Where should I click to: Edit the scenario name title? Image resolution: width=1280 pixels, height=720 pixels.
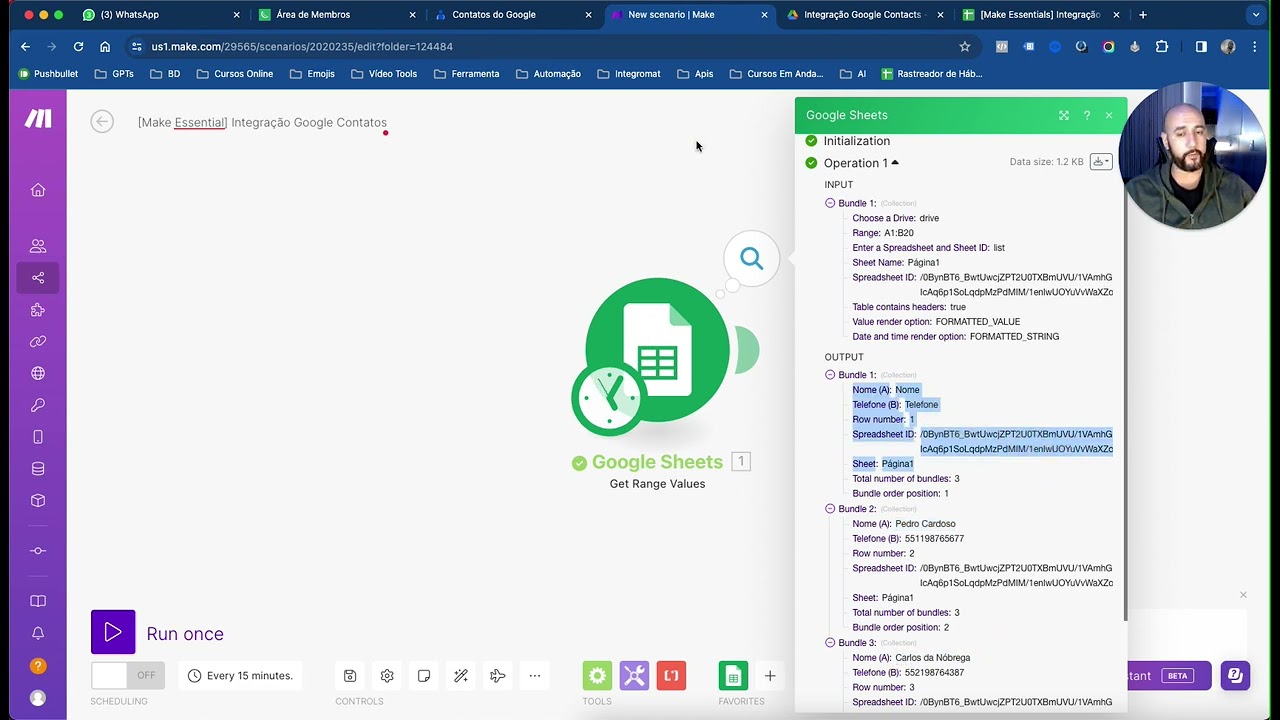pyautogui.click(x=262, y=122)
